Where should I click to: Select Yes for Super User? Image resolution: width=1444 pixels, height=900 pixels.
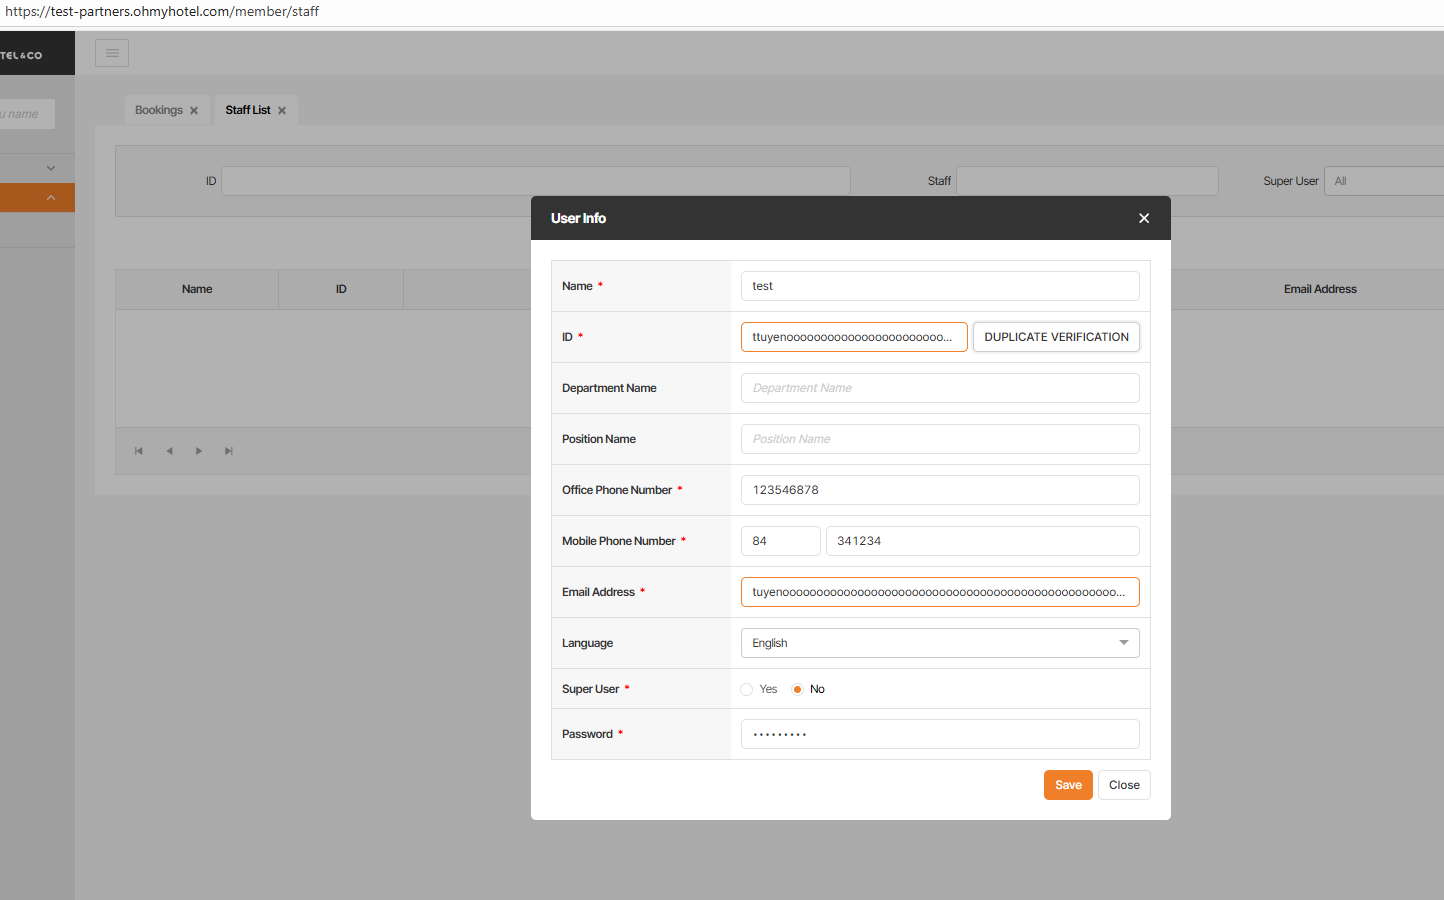[747, 689]
